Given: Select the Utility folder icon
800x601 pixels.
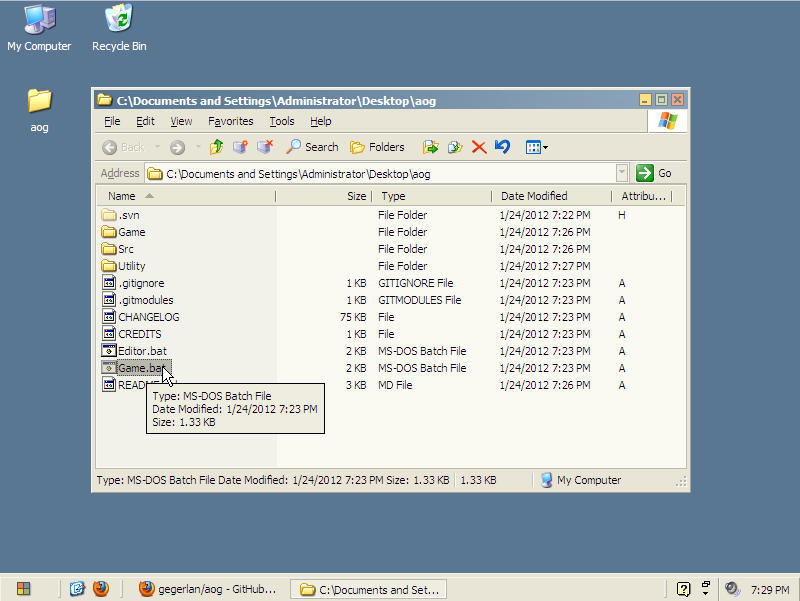Looking at the screenshot, I should click(x=109, y=266).
